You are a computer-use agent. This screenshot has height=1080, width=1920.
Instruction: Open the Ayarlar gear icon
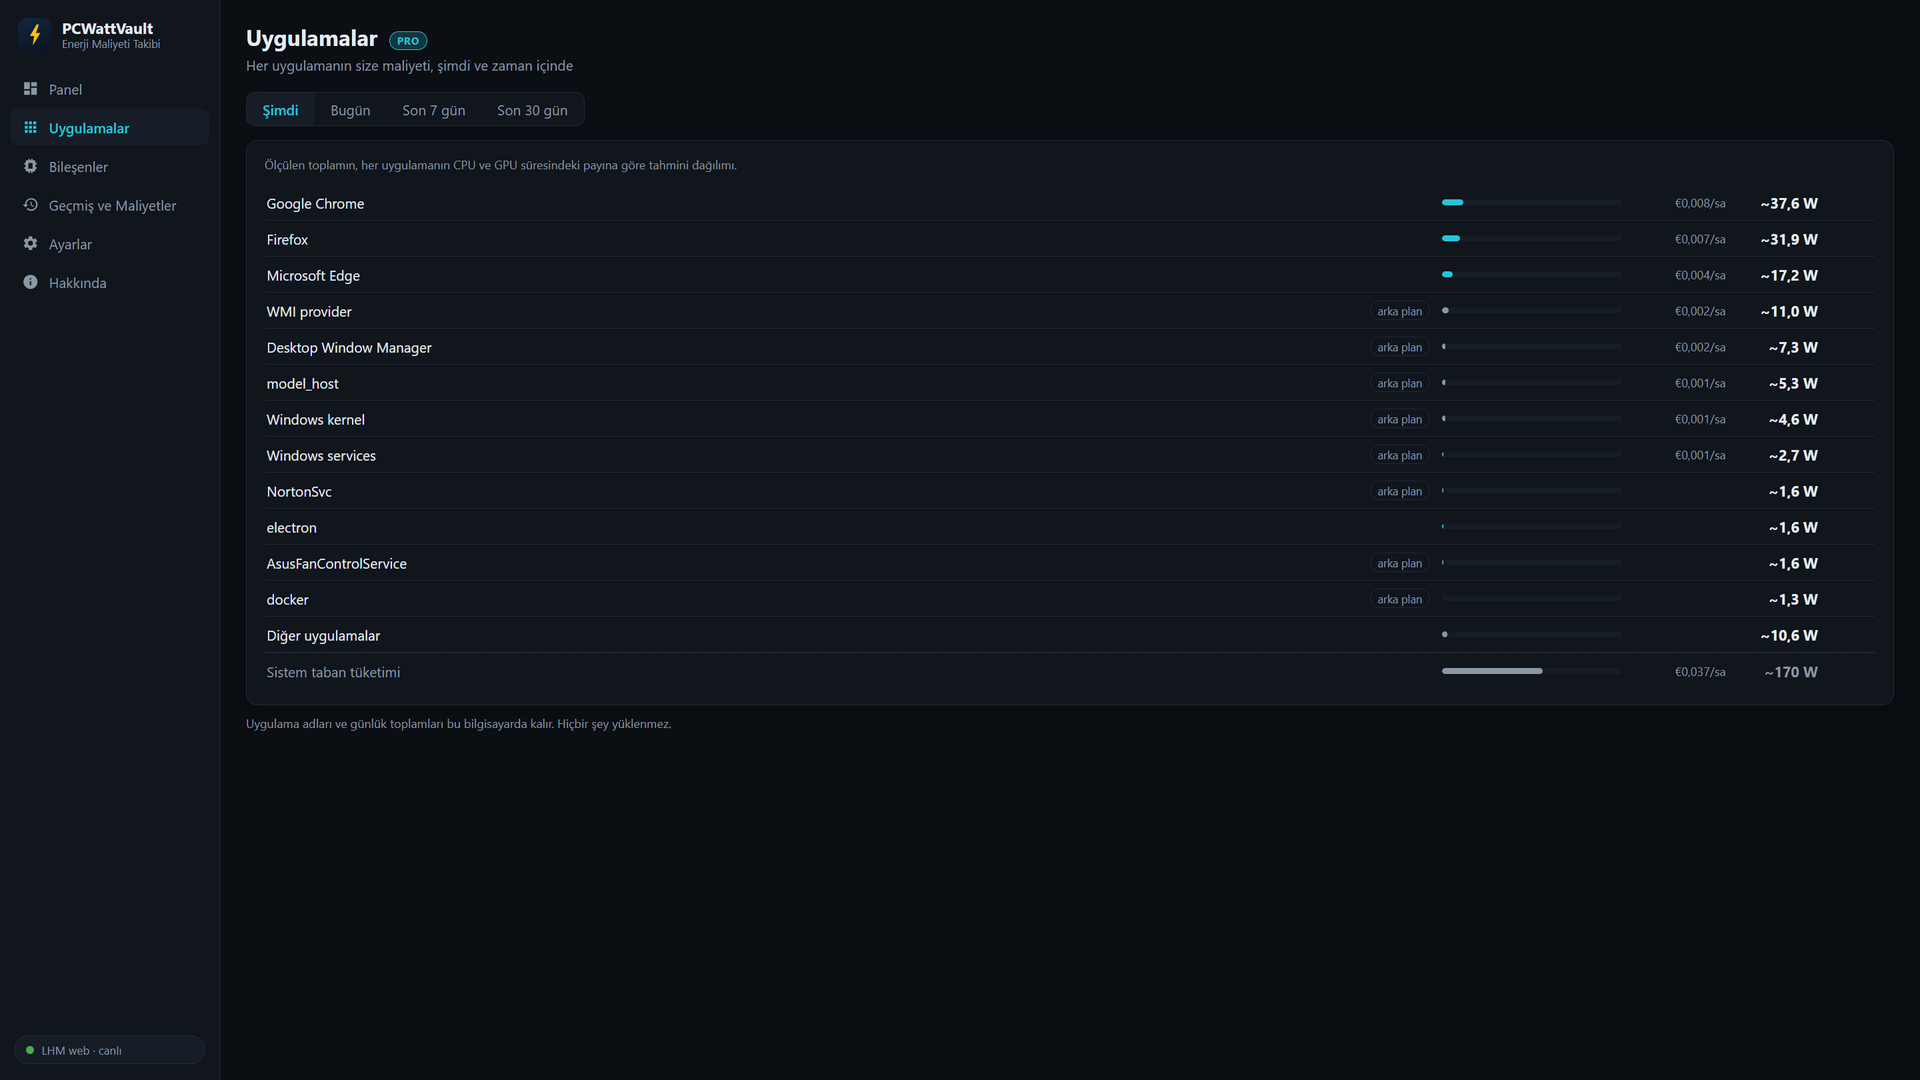click(x=30, y=244)
